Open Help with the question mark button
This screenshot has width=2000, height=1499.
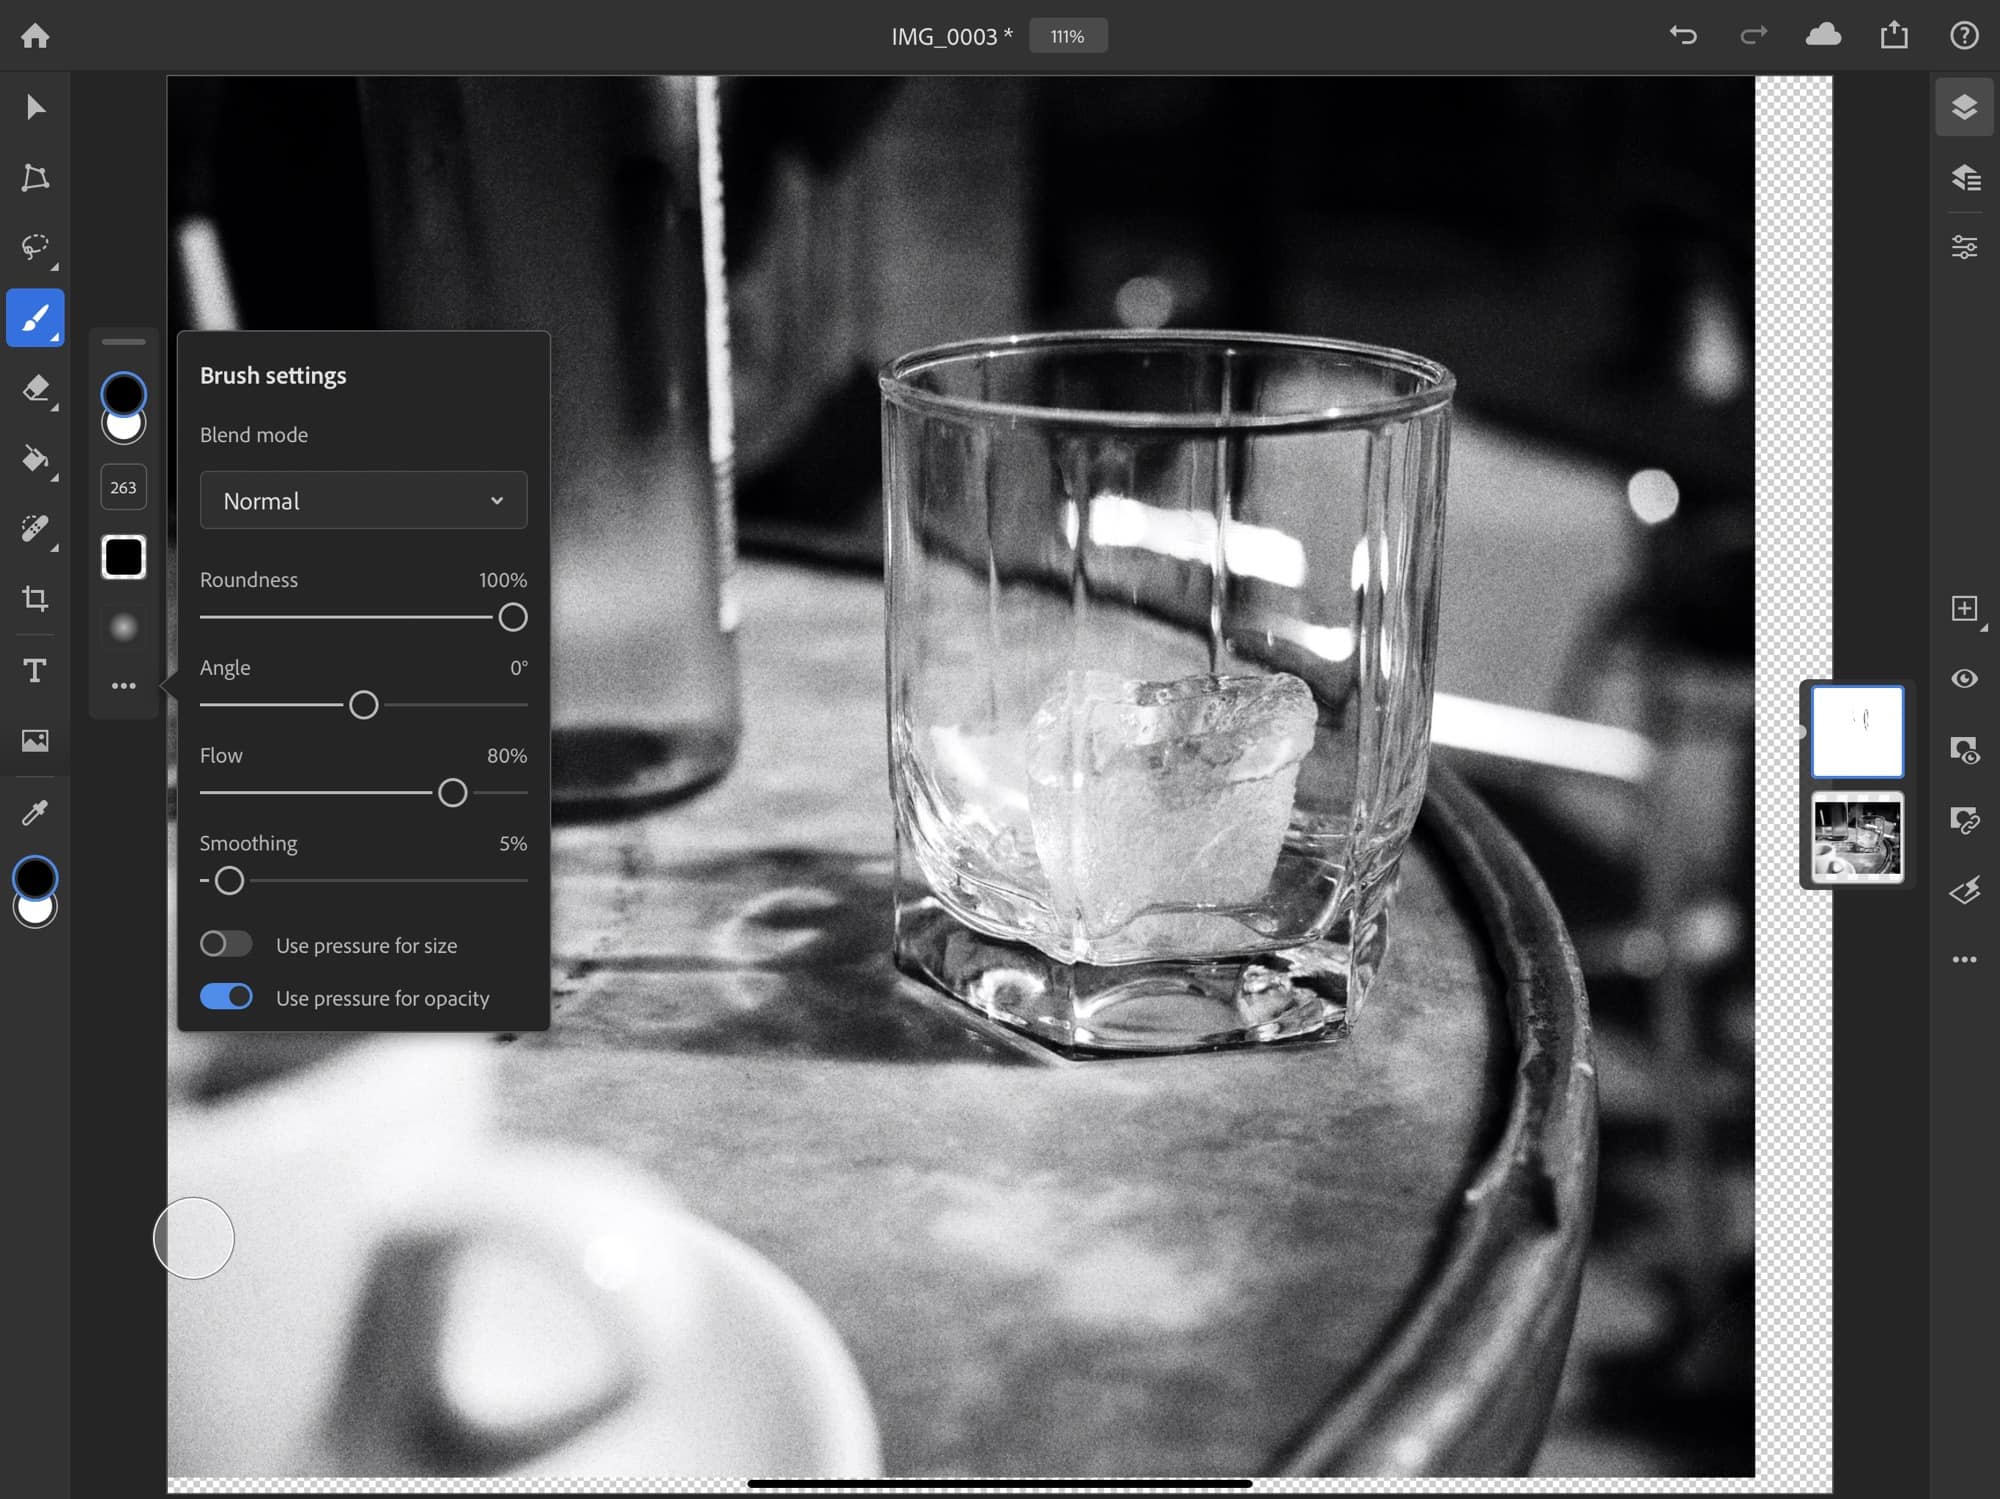1961,35
